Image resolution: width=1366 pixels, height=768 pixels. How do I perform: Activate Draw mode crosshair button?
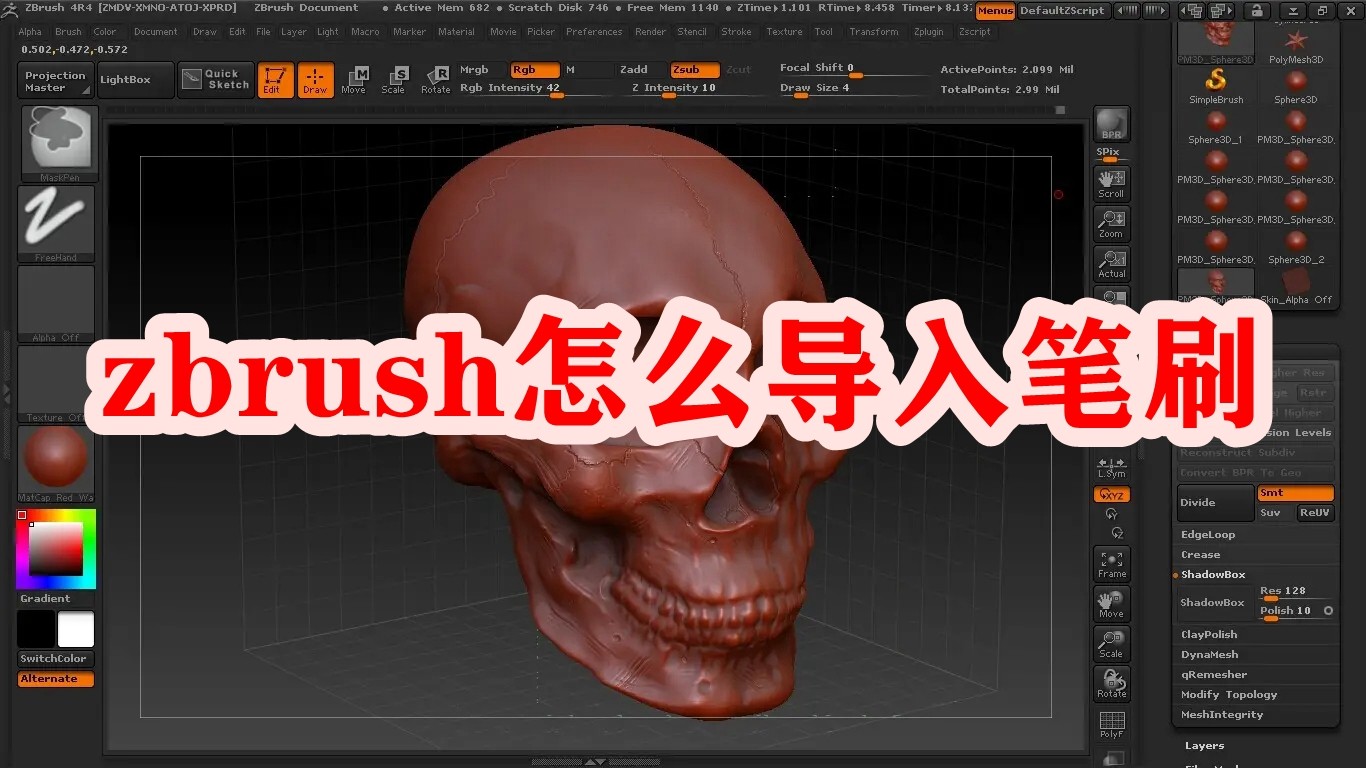click(x=315, y=80)
